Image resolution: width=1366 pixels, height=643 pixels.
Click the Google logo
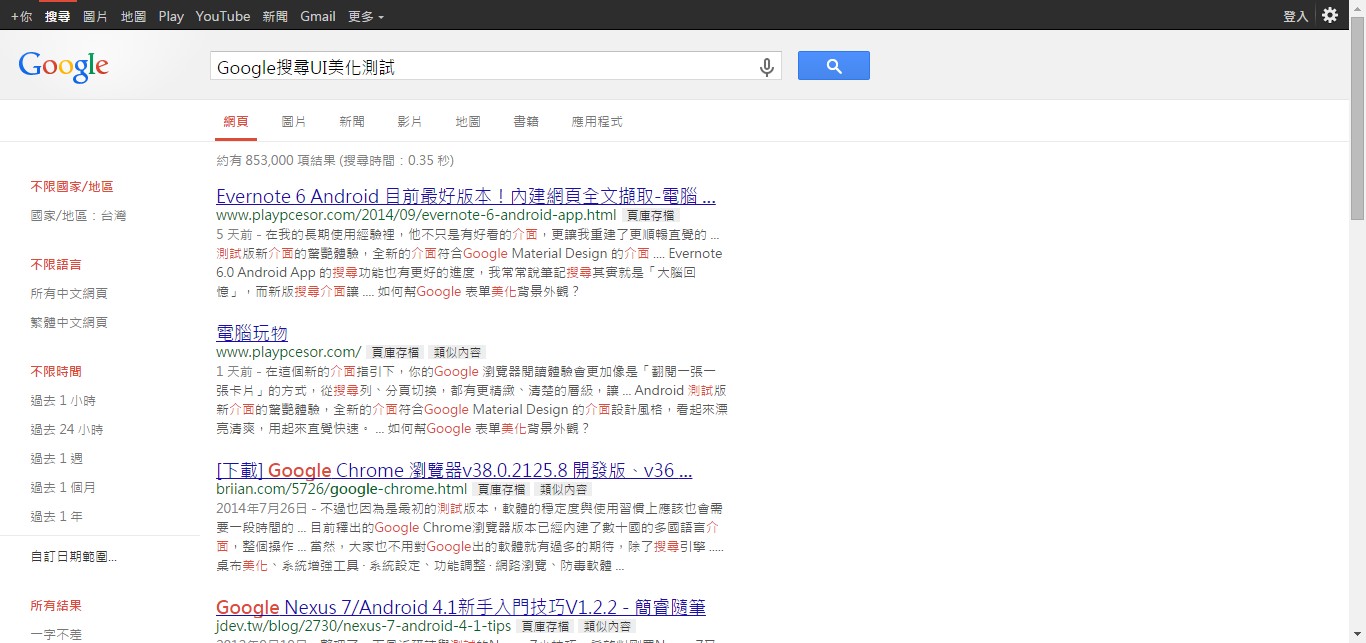(x=63, y=66)
